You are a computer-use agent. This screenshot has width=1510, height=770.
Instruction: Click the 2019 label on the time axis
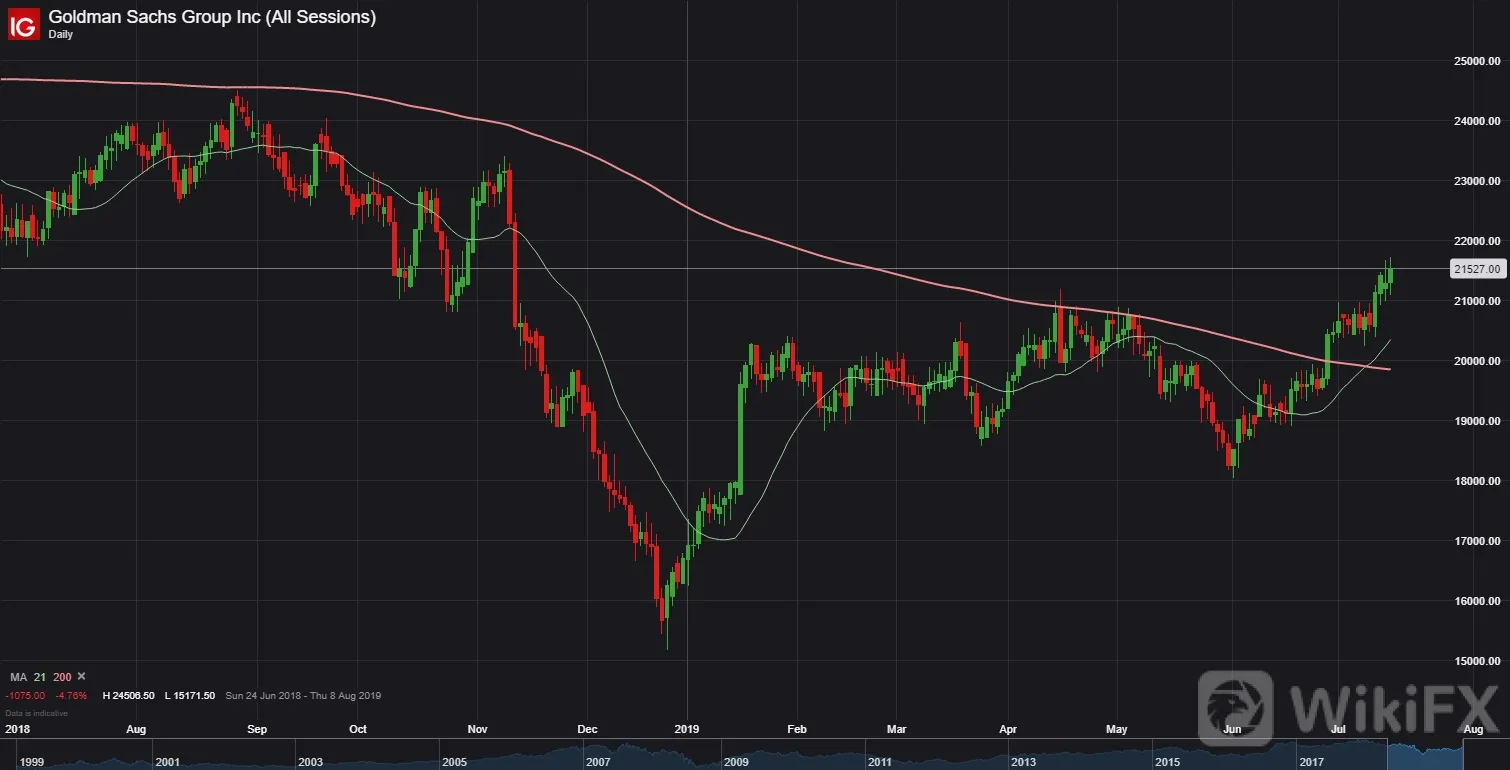click(686, 729)
